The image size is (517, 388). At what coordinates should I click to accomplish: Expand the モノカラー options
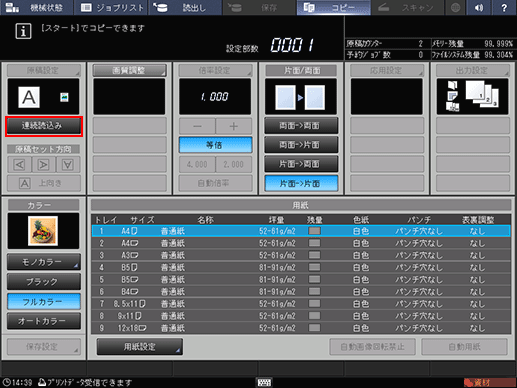[44, 262]
